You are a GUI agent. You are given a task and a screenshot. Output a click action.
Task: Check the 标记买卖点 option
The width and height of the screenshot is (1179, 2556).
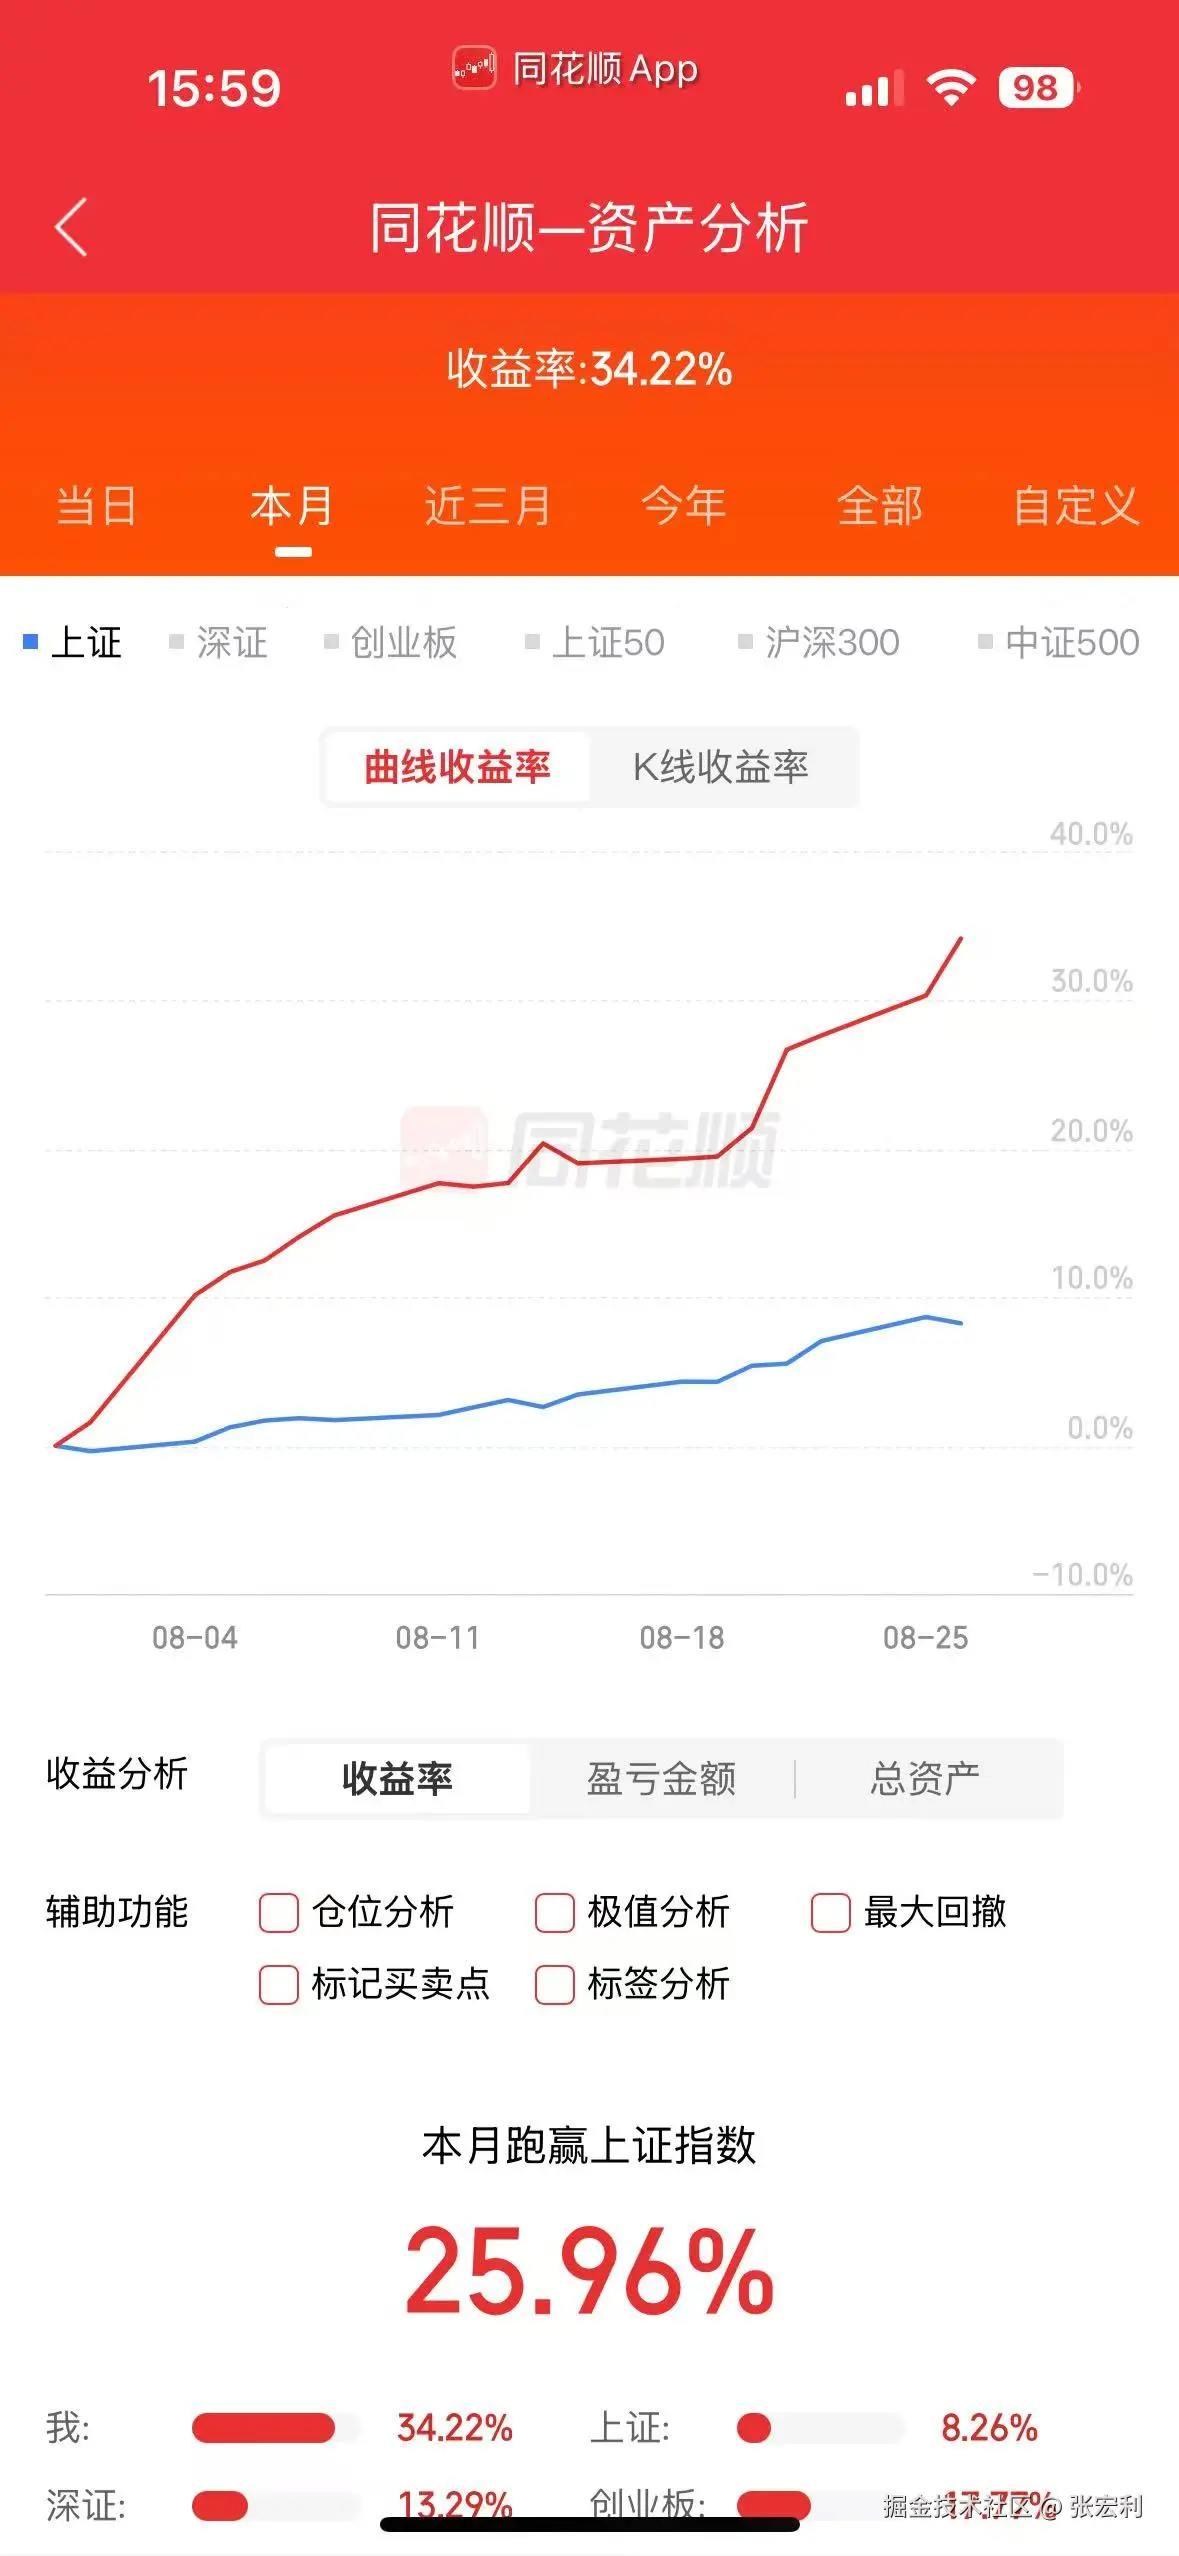coord(280,1984)
